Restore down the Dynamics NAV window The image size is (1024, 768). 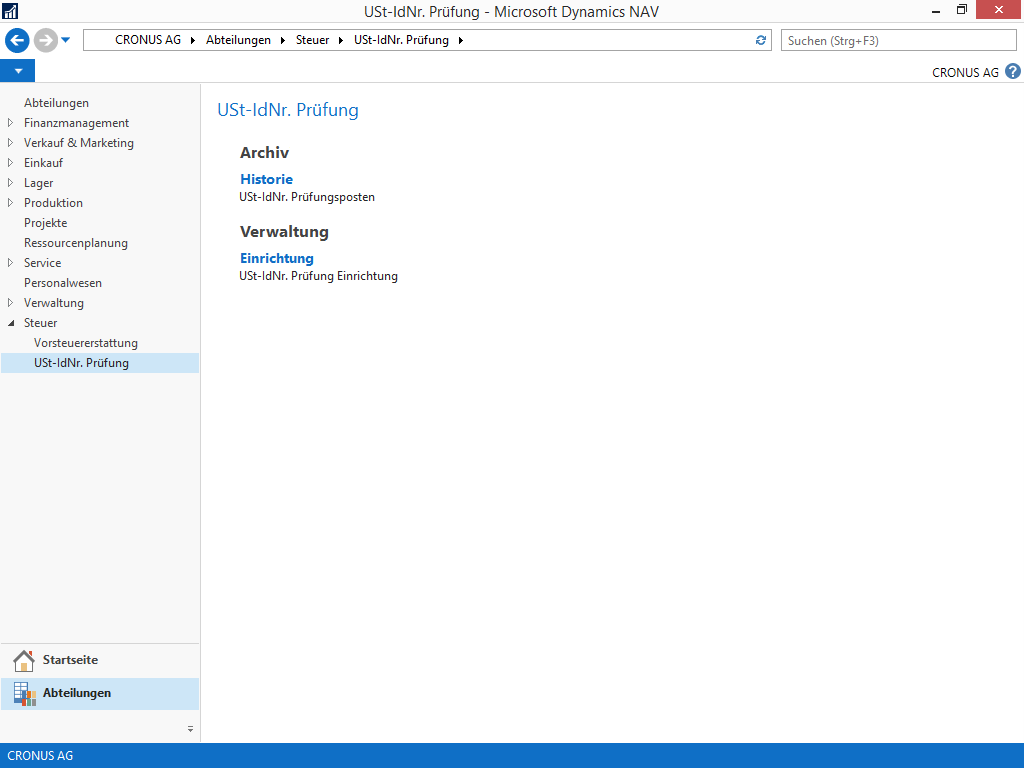click(961, 10)
